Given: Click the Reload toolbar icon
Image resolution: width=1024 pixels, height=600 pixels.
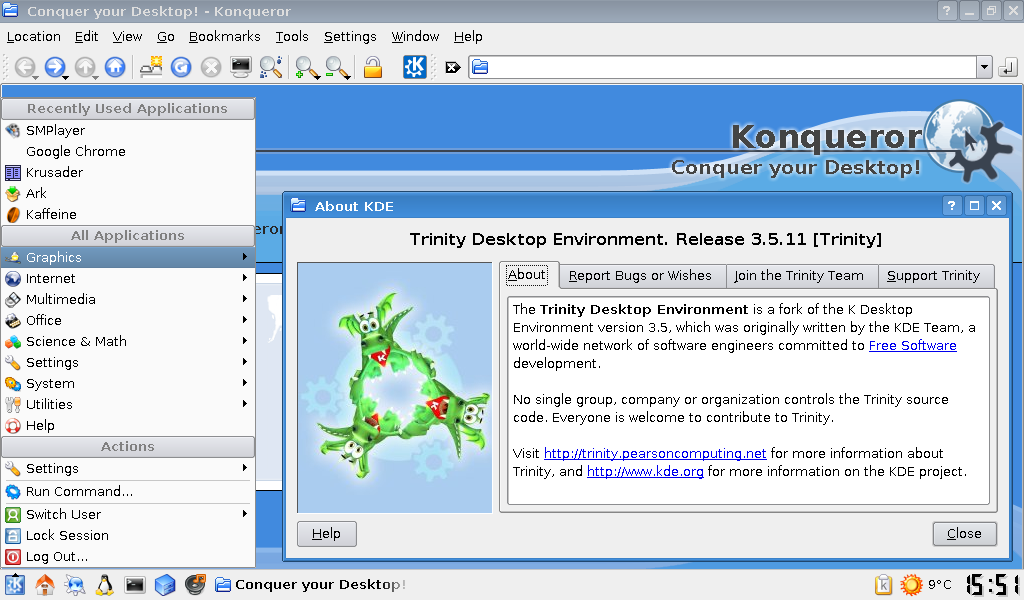Looking at the screenshot, I should (181, 67).
